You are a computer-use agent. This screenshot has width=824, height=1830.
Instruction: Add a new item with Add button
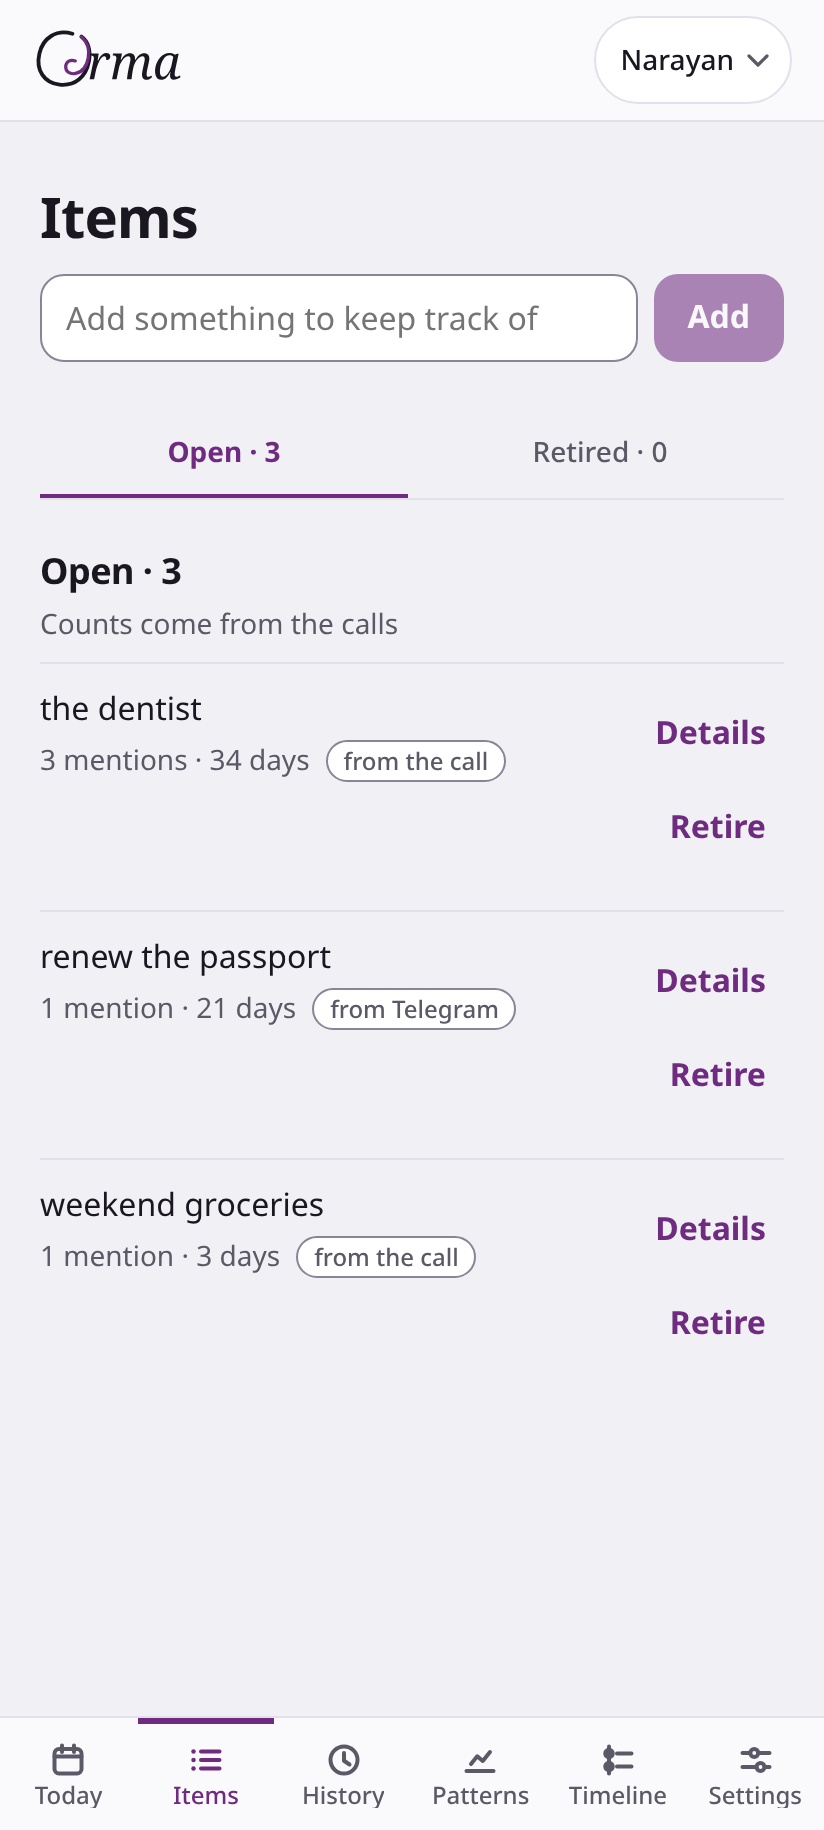(x=719, y=318)
